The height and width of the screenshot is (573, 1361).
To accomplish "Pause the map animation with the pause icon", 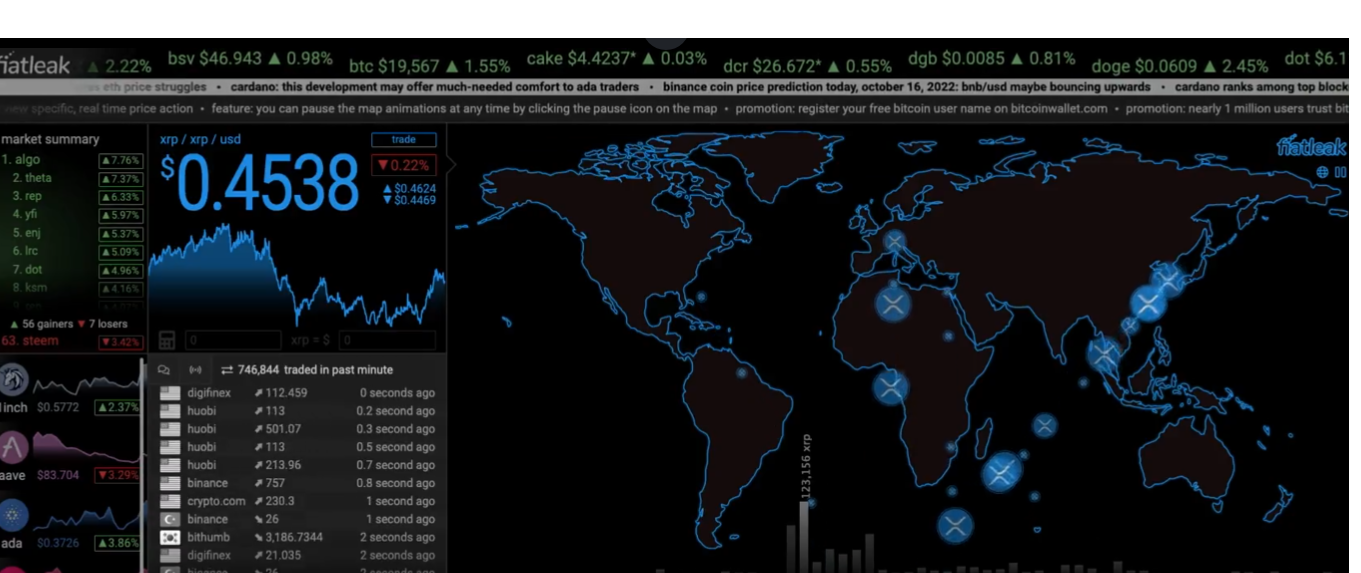I will [1340, 172].
